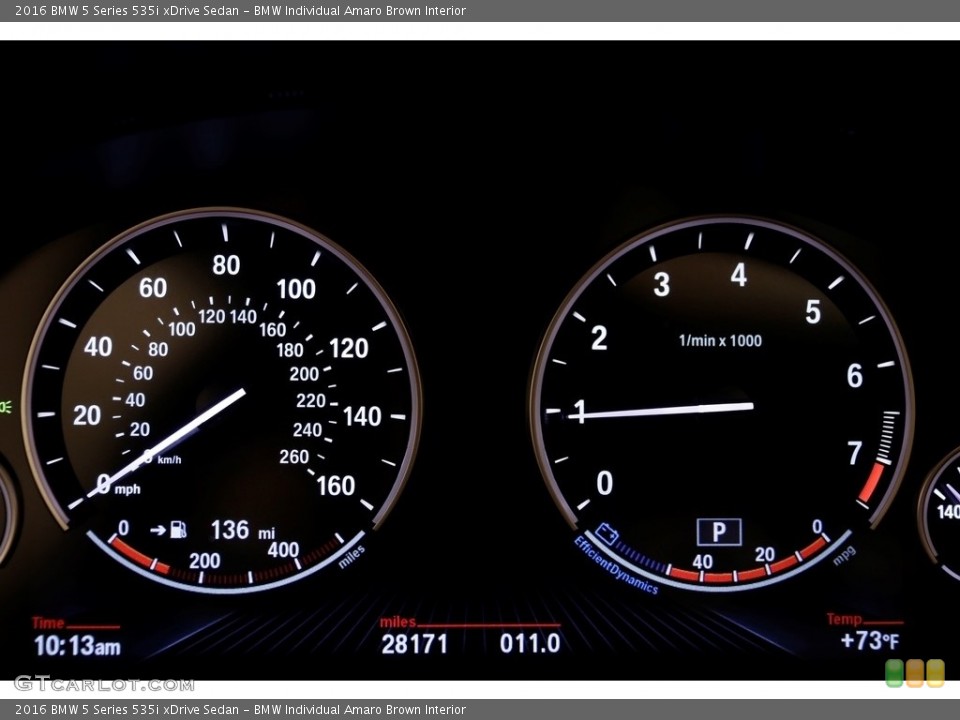960x720 pixels.
Task: Click the green indicator square bottom right
Action: pyautogui.click(x=894, y=673)
